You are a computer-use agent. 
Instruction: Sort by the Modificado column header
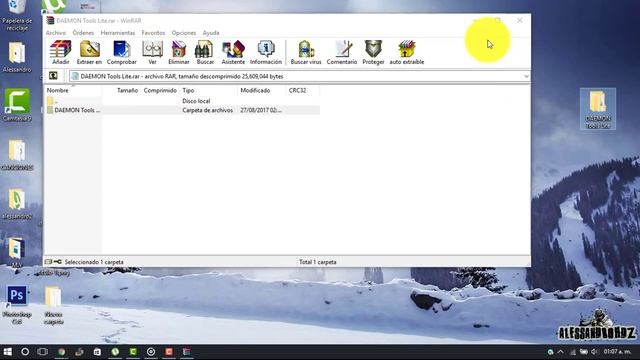tap(262, 90)
